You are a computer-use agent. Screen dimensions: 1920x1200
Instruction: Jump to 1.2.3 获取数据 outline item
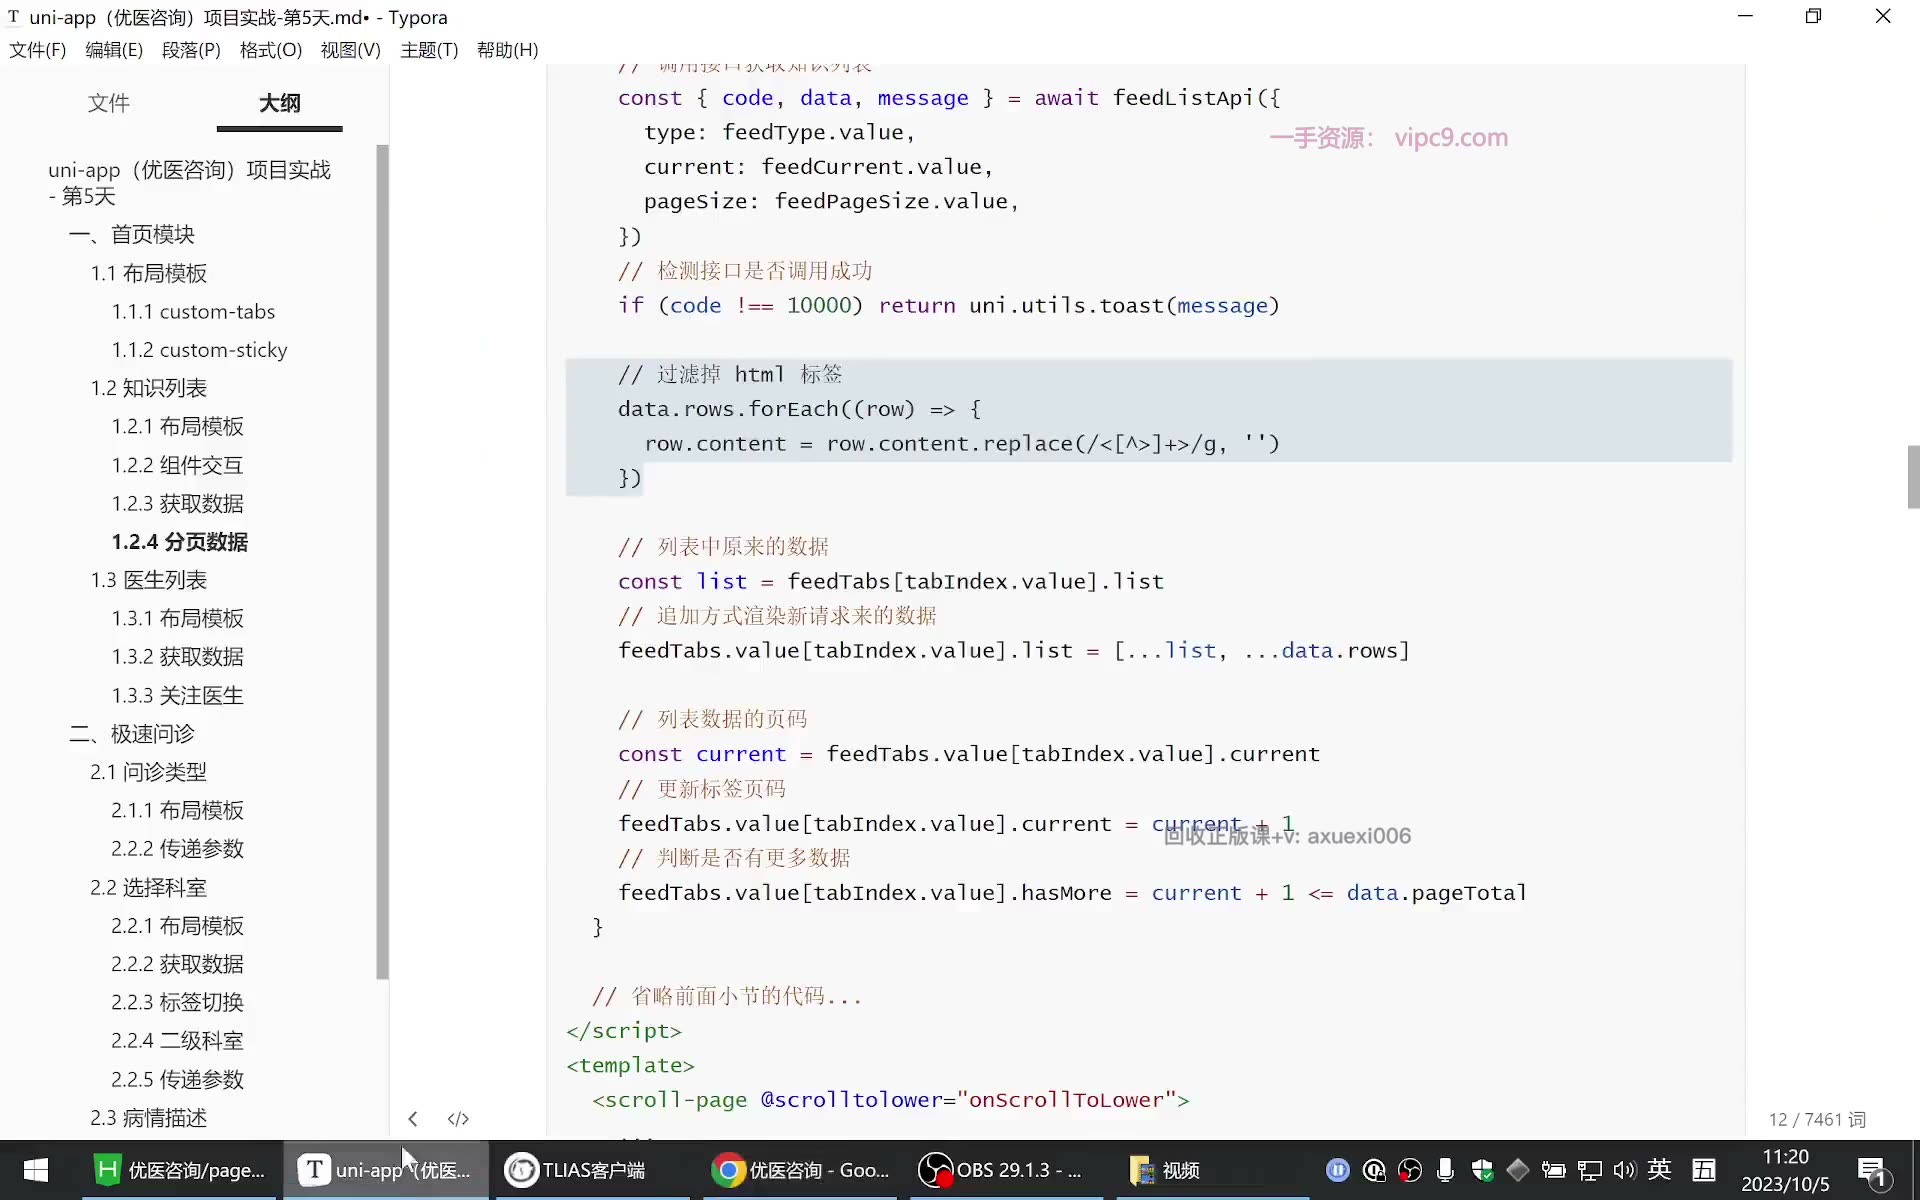(x=178, y=504)
